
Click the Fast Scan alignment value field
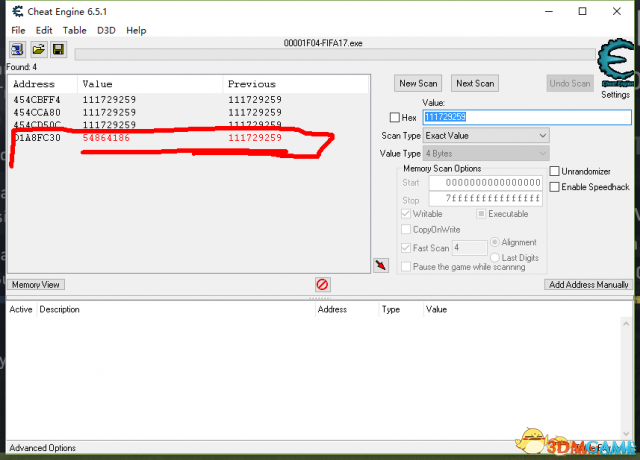pyautogui.click(x=469, y=248)
